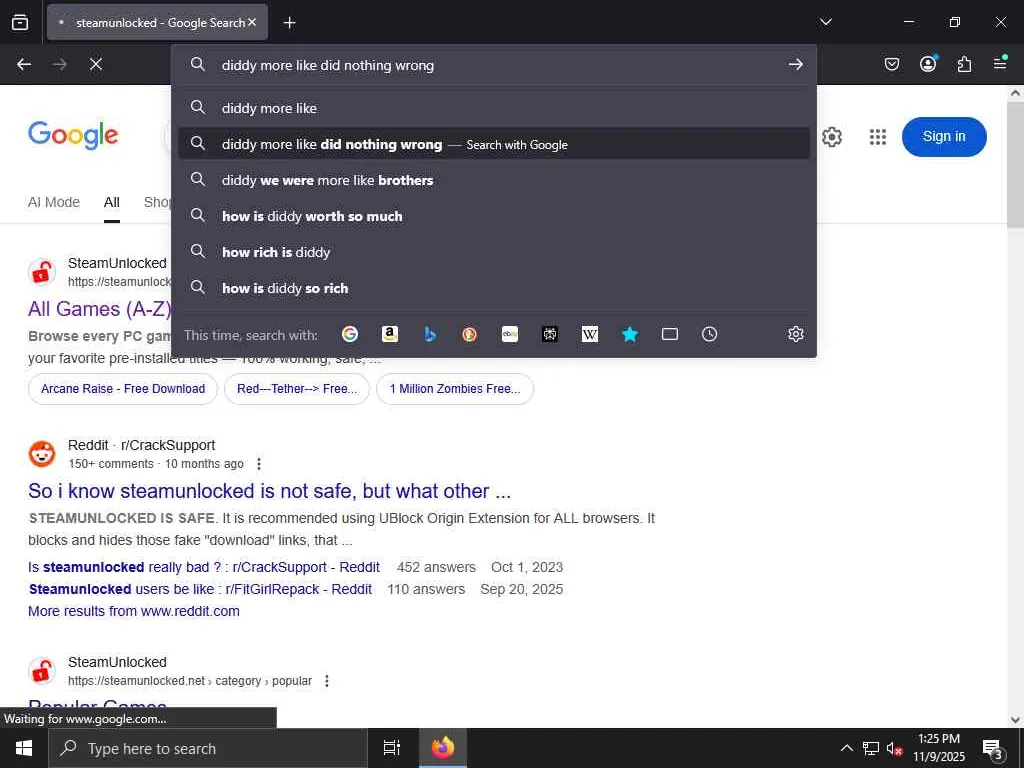Select suggestion 'diddy more like did nothing wrong'
Viewport: 1024px width, 768px height.
[494, 144]
